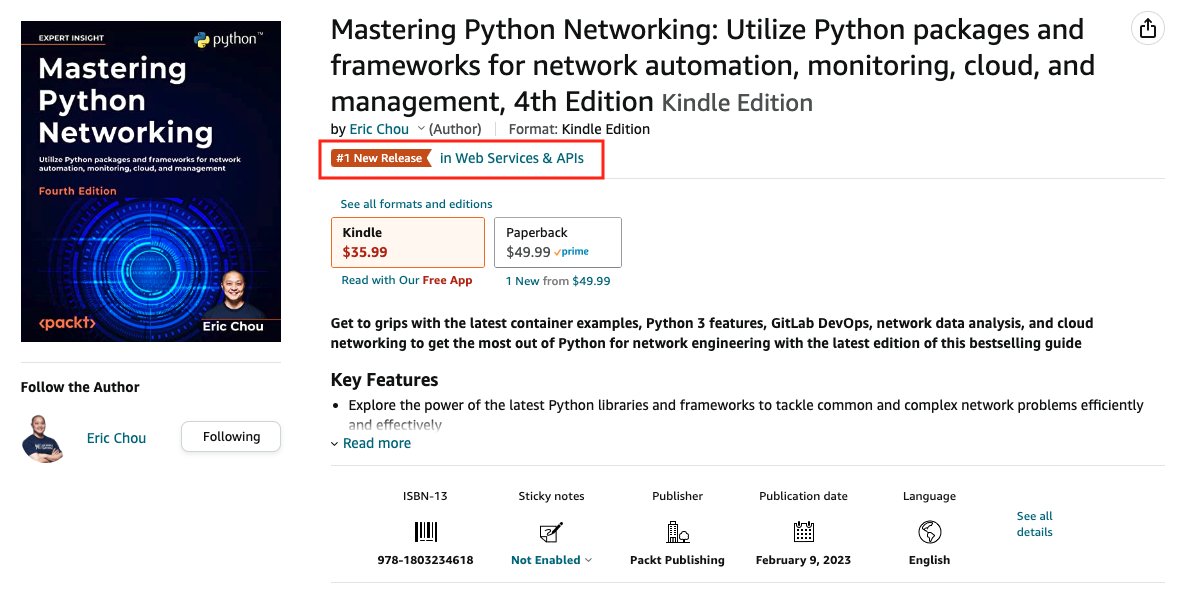Click Eric Chou's author avatar photo
1198x589 pixels.
point(42,438)
